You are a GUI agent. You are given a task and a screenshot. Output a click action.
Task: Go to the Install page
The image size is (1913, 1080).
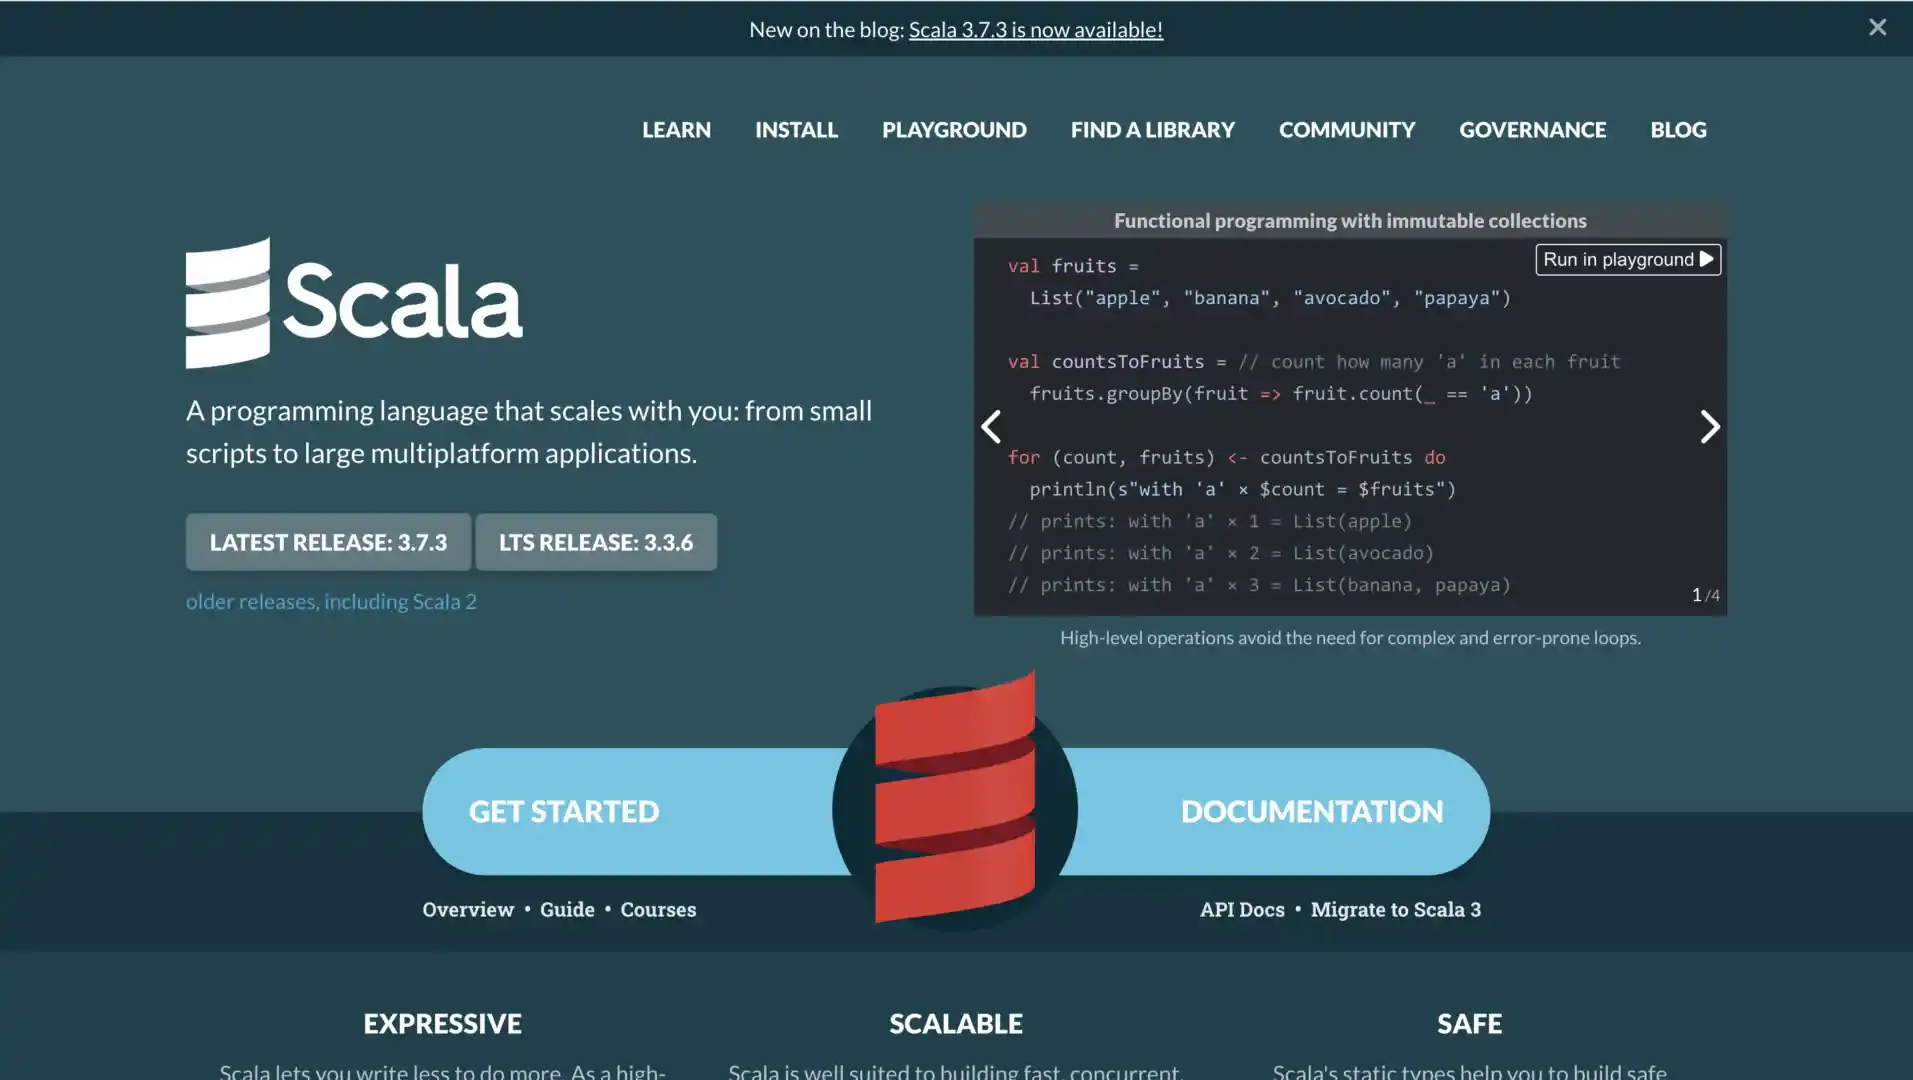tap(796, 130)
